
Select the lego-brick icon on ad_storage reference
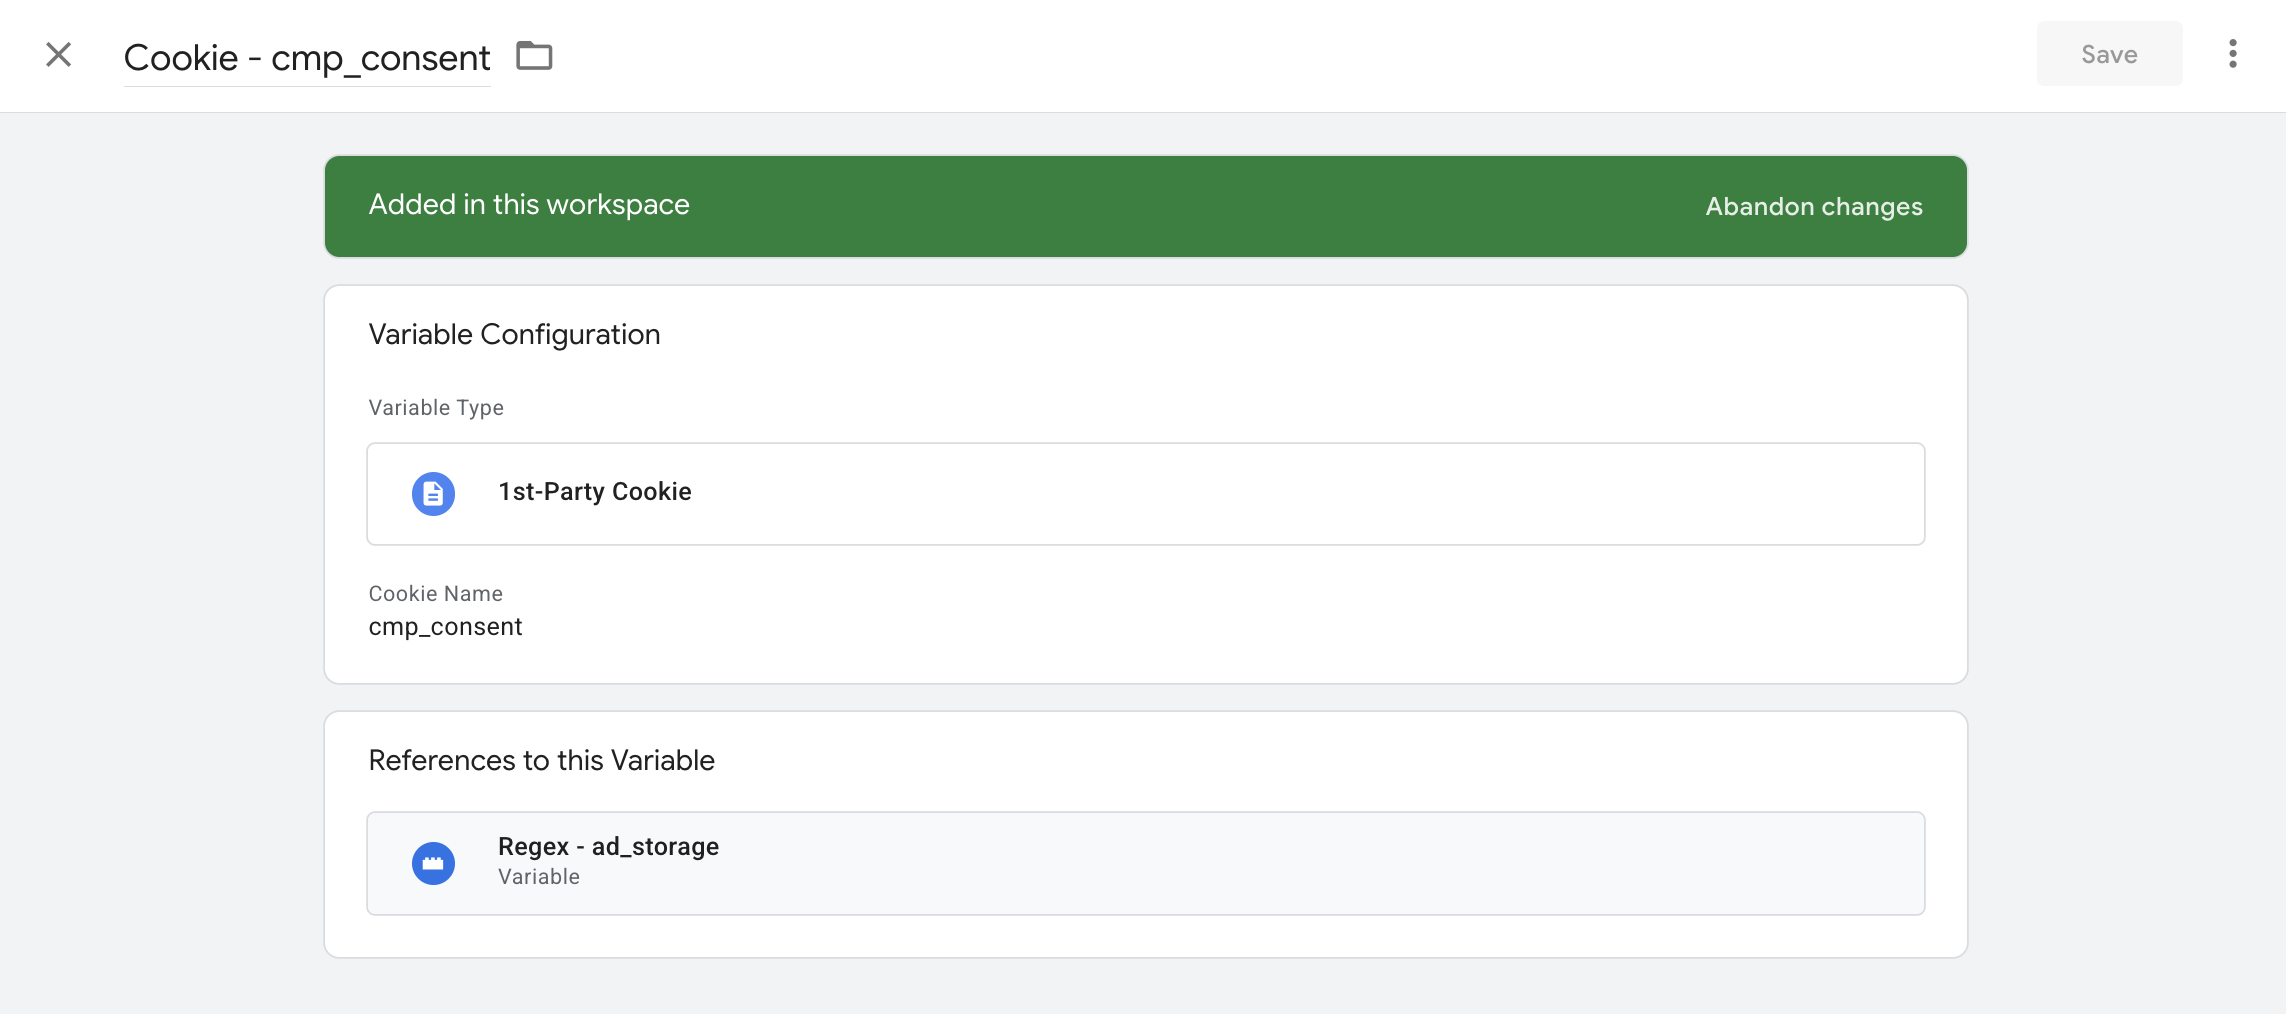point(433,862)
